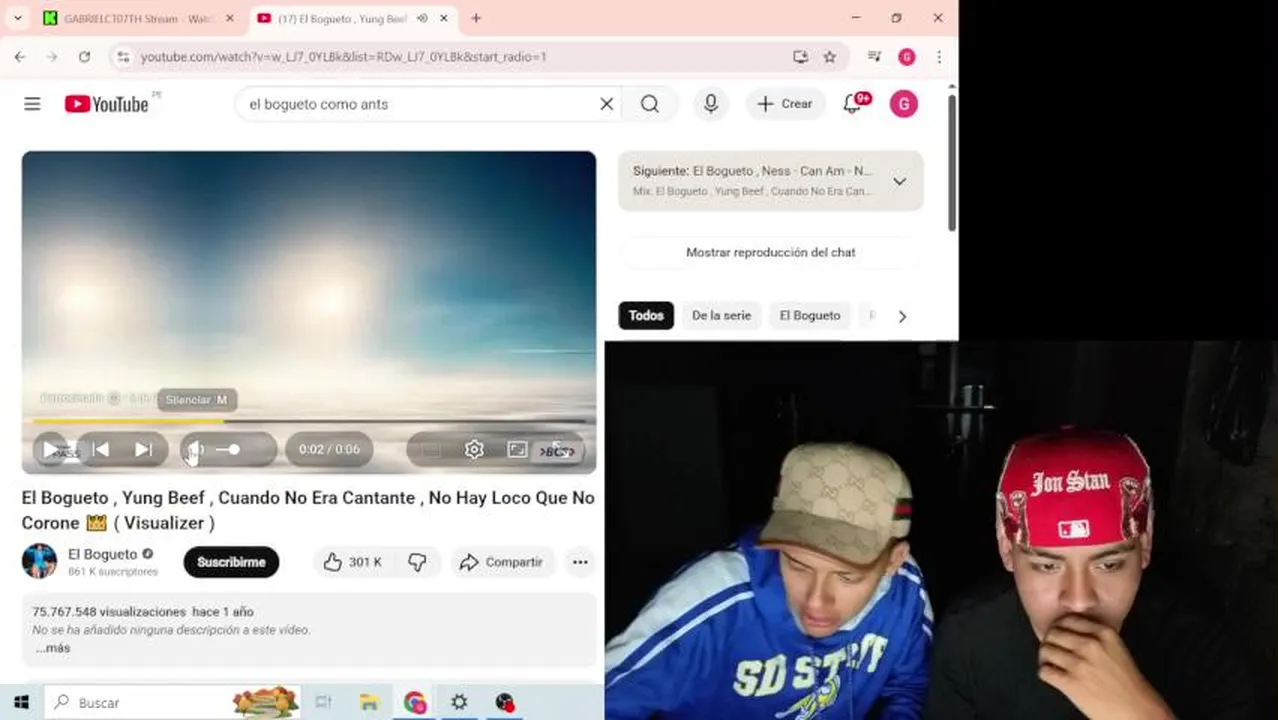1278x720 pixels.
Task: Mute the tab via its audio icon
Action: 422,18
